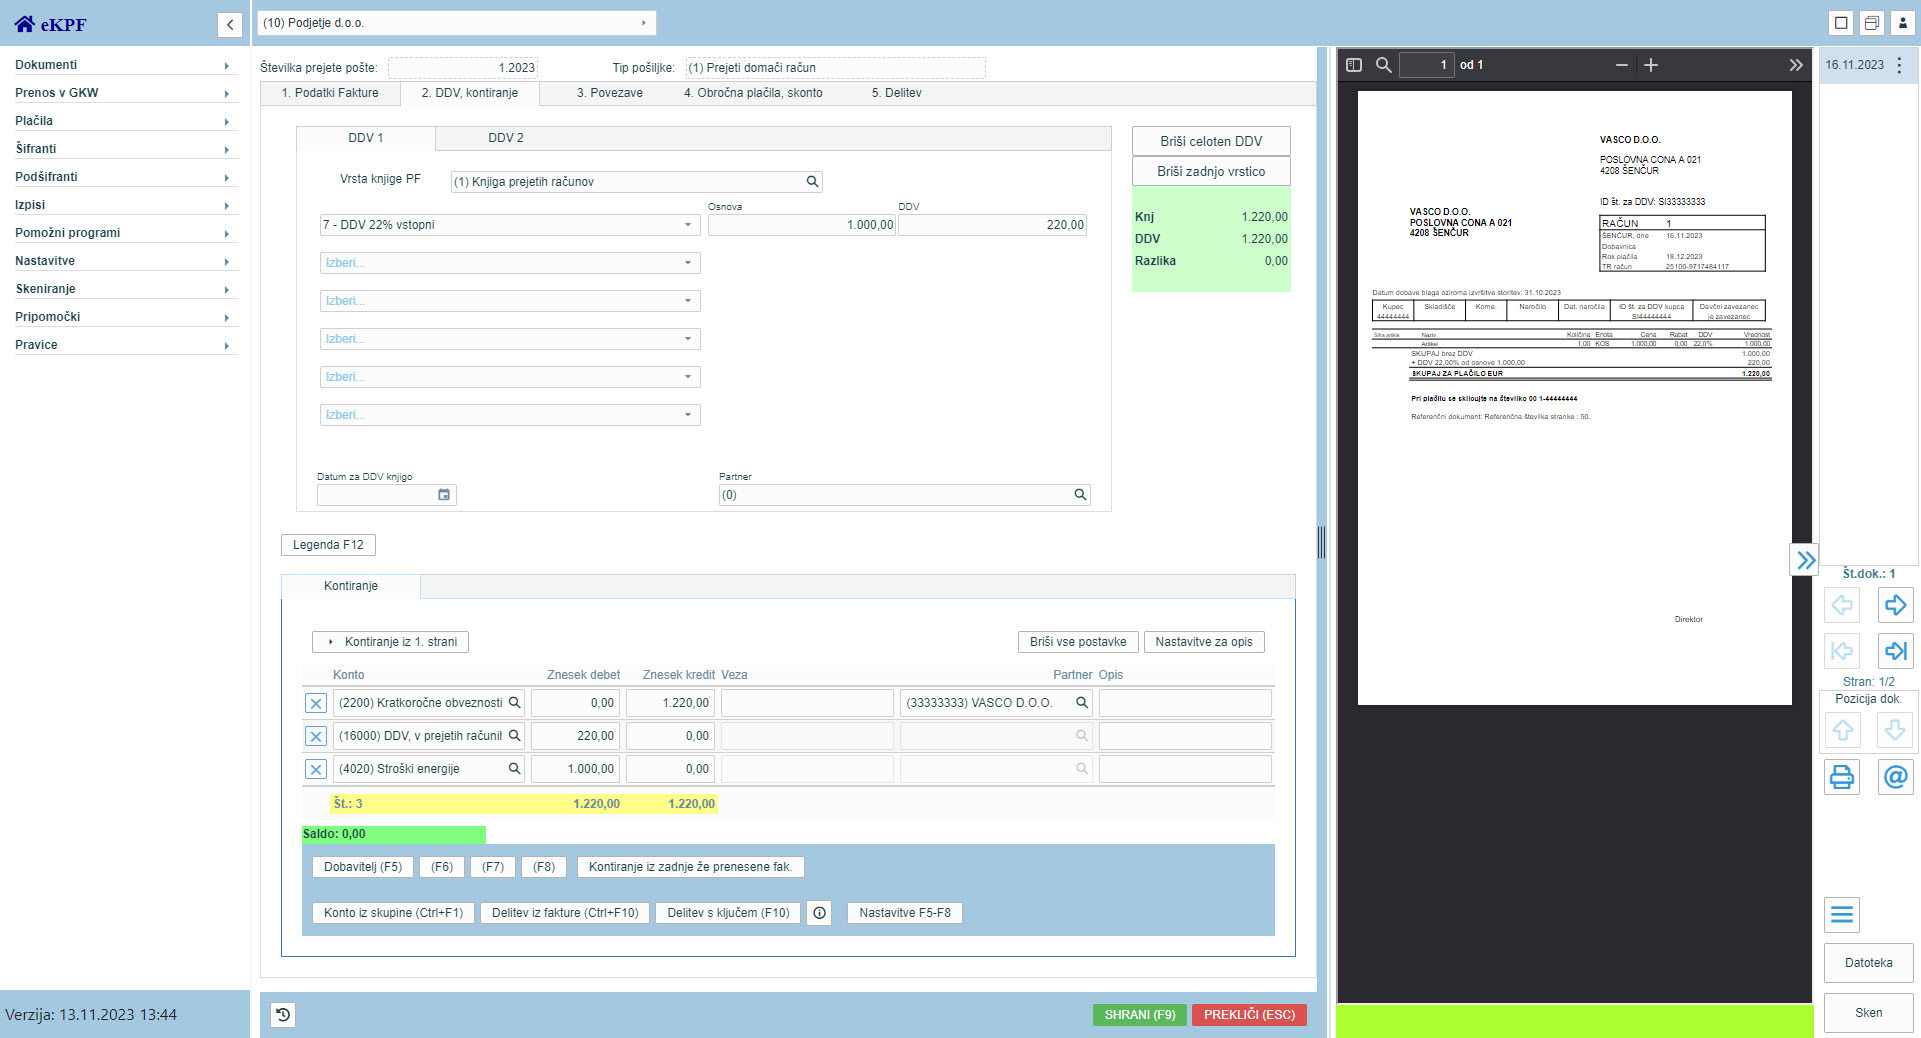Collapse the left sidebar with the arrow button

[230, 25]
